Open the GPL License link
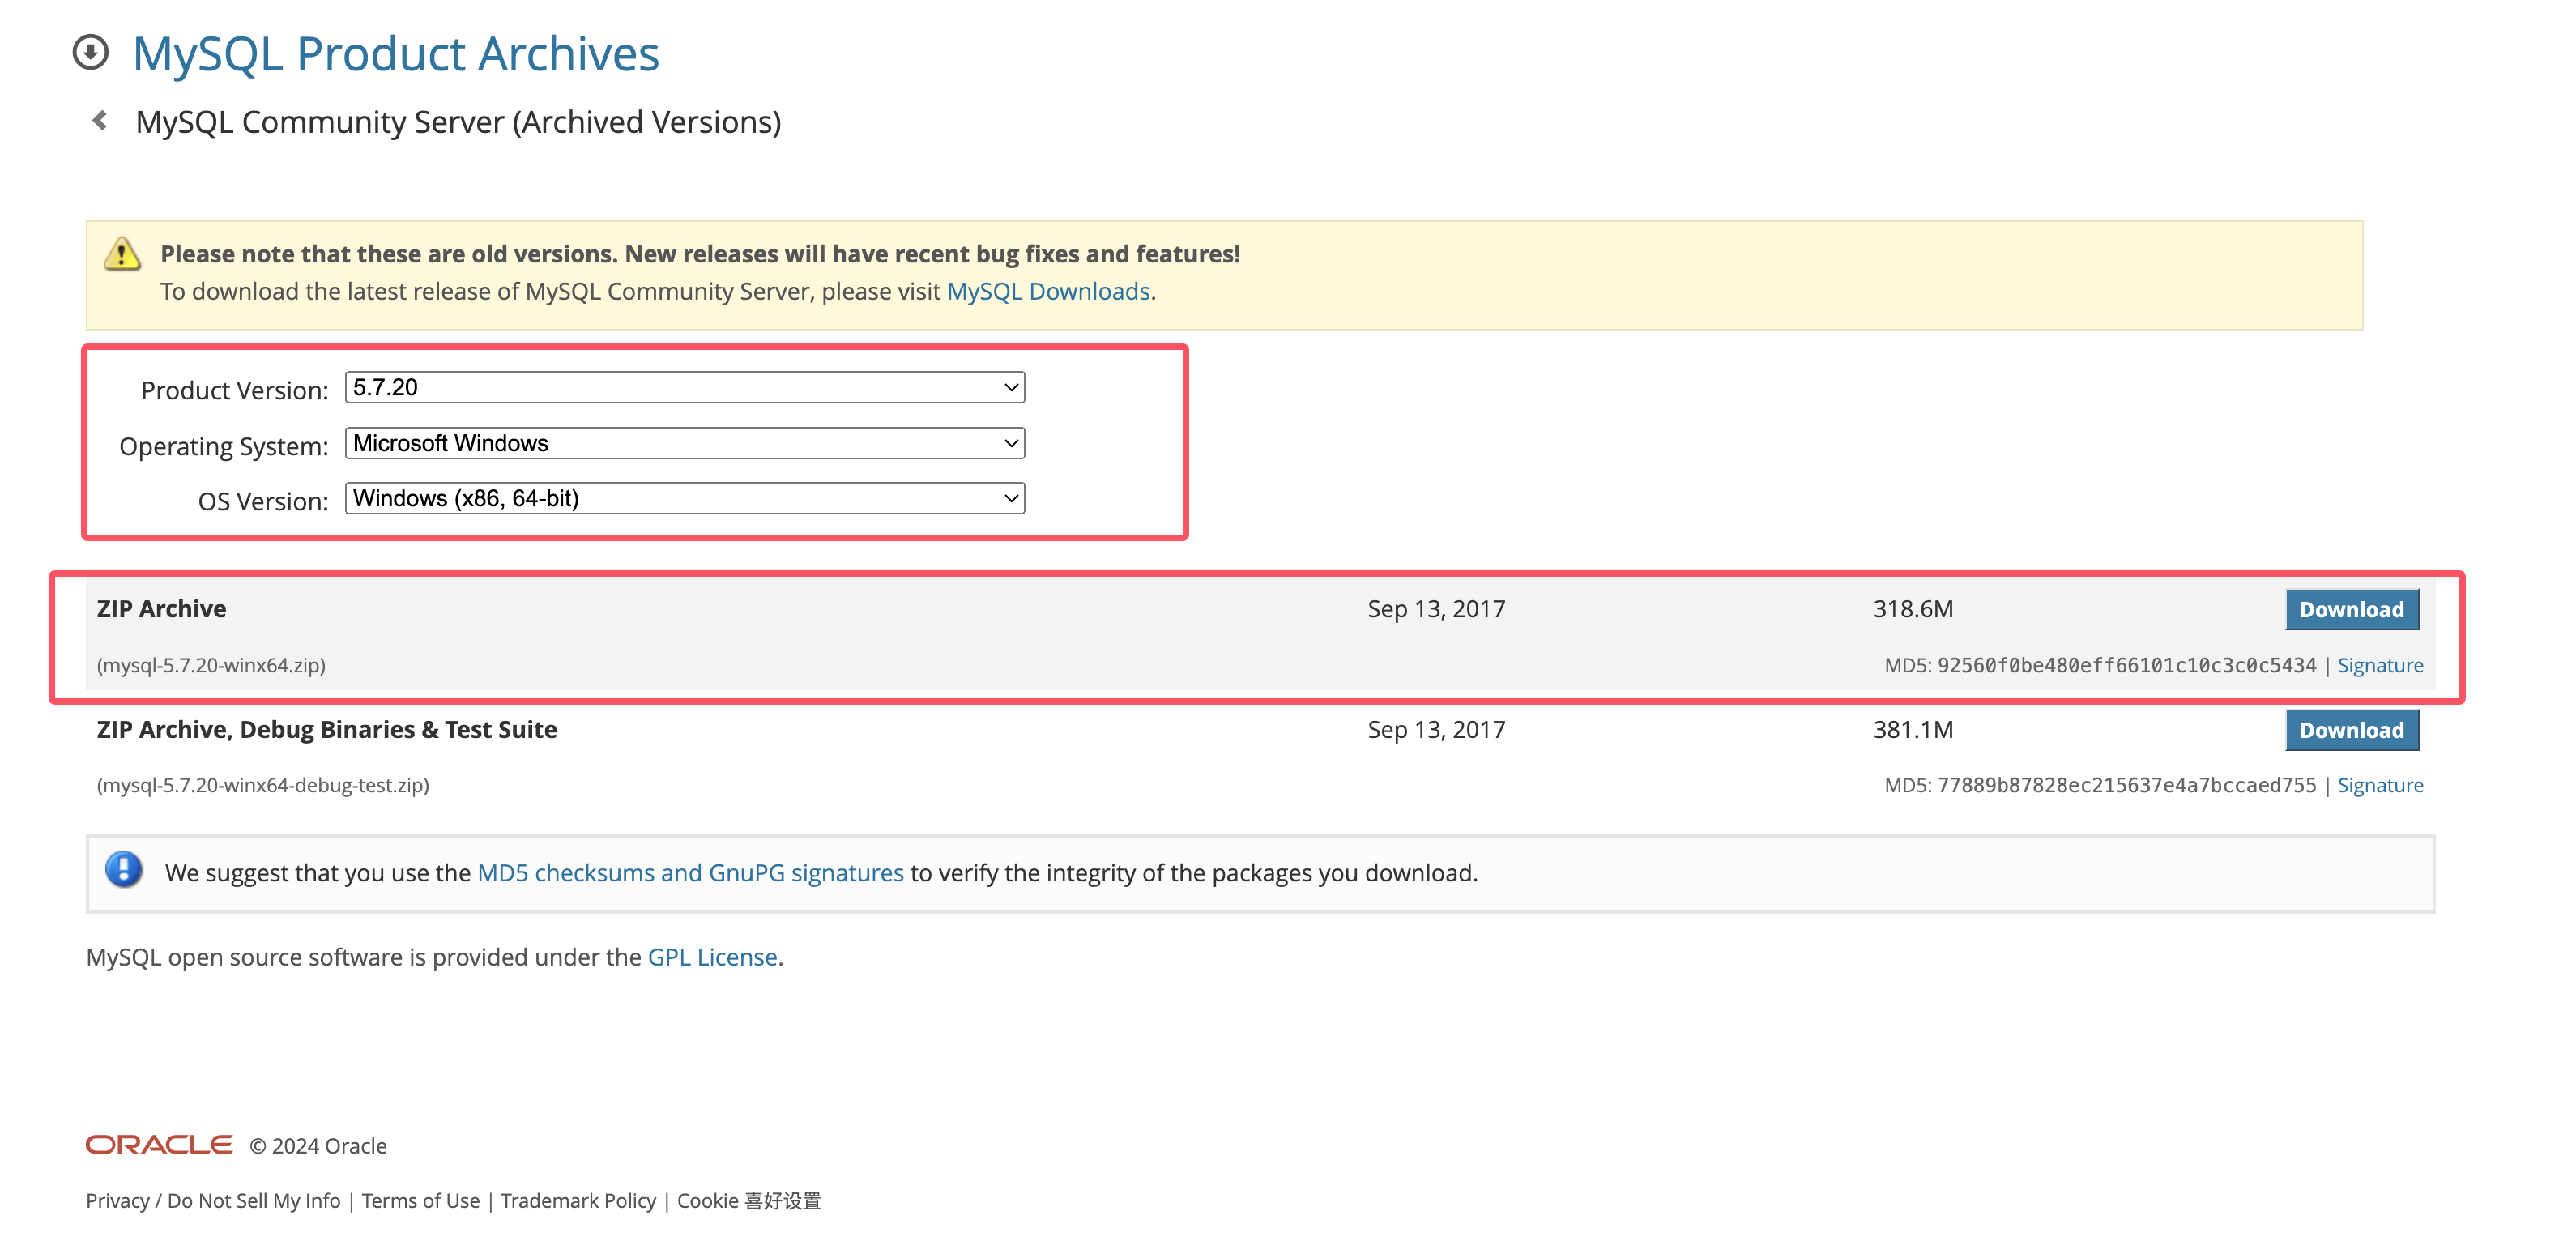The width and height of the screenshot is (2576, 1241). 712,957
